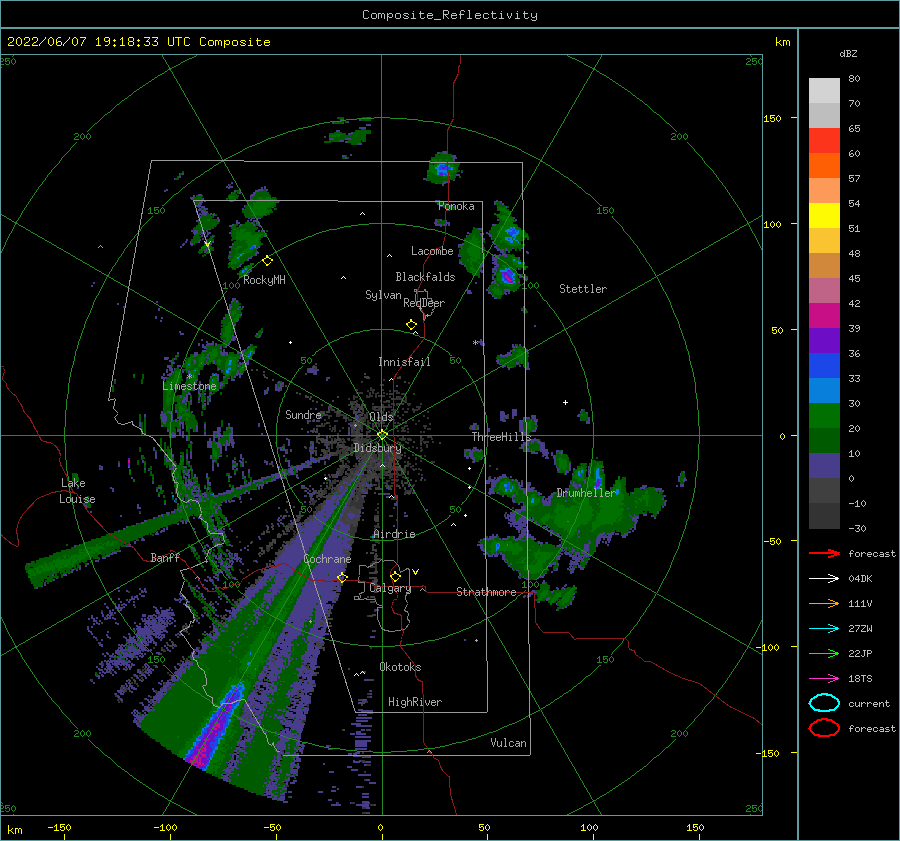This screenshot has width=900, height=841.
Task: Click the Didsbury label
Action: [378, 448]
